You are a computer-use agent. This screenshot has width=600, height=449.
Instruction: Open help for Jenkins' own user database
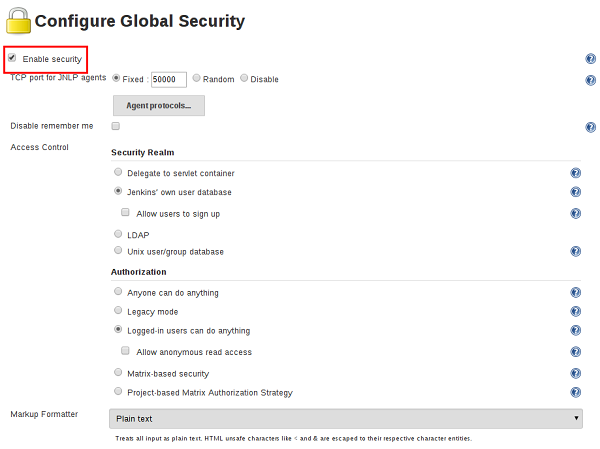[576, 192]
